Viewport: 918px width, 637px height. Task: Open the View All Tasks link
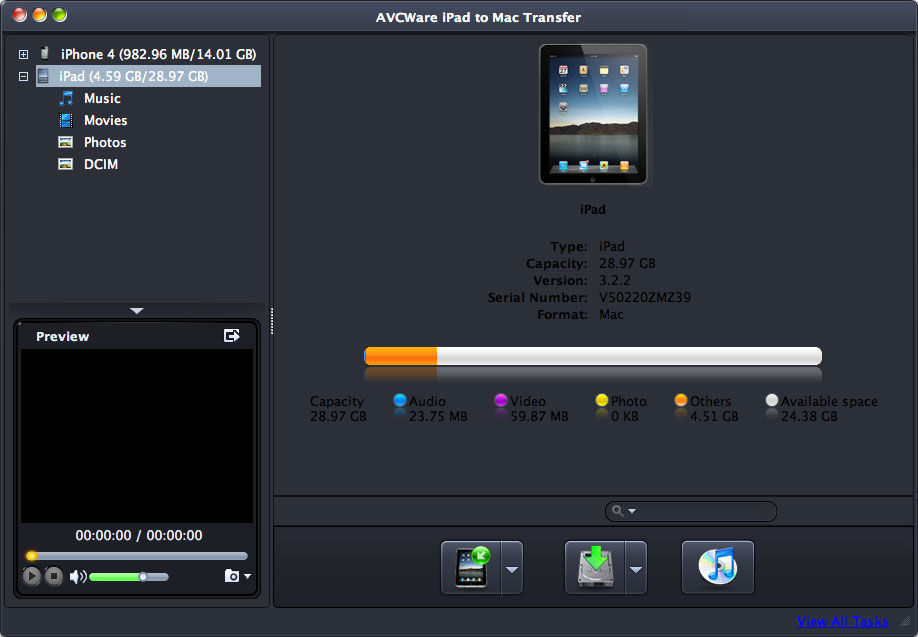click(842, 621)
